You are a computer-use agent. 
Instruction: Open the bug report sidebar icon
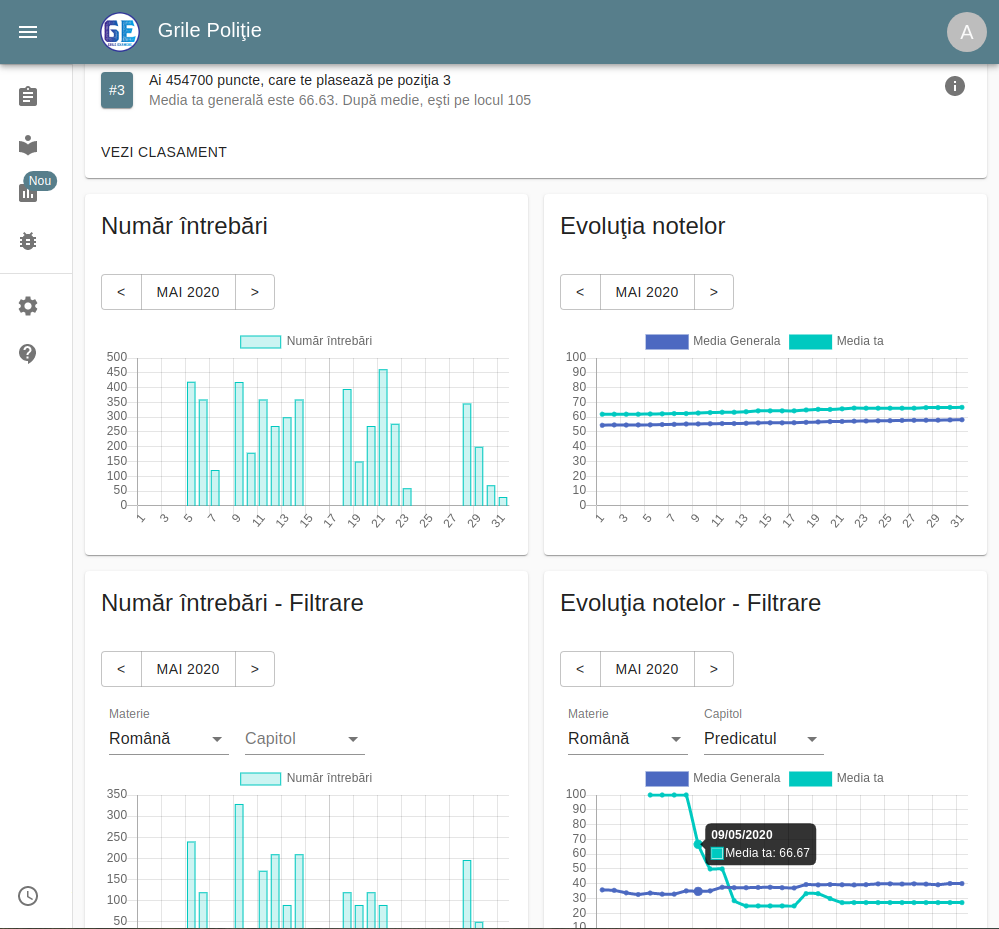coord(28,241)
